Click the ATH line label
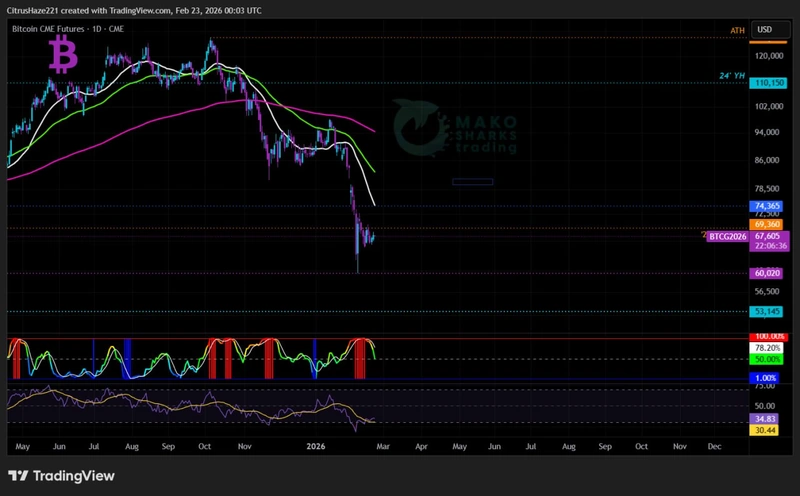800x496 pixels. pyautogui.click(x=738, y=31)
